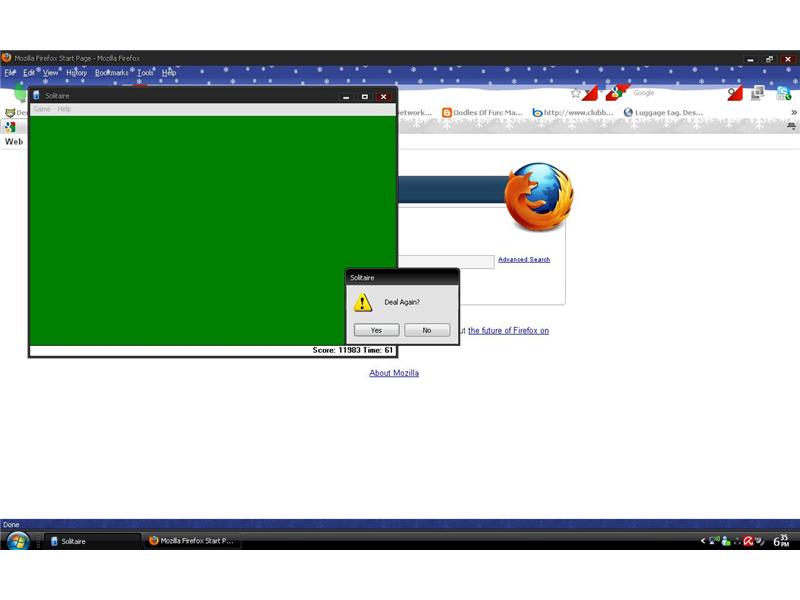Open the Game menu in Solitaire
This screenshot has height=600, width=800.
coord(42,109)
